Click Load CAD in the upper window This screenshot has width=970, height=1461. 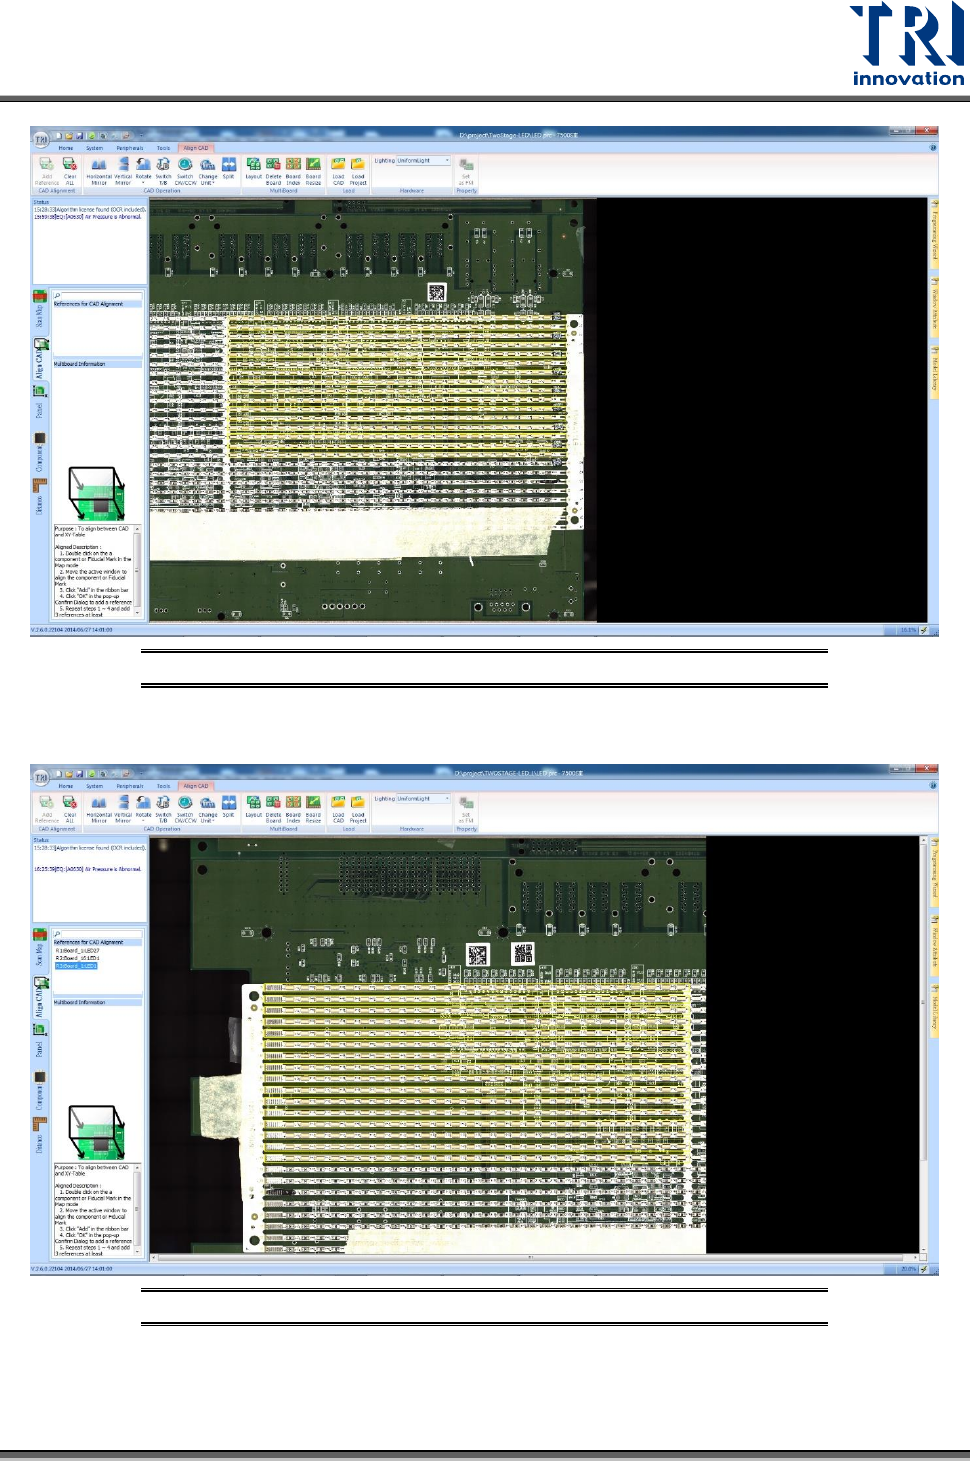coord(338,170)
